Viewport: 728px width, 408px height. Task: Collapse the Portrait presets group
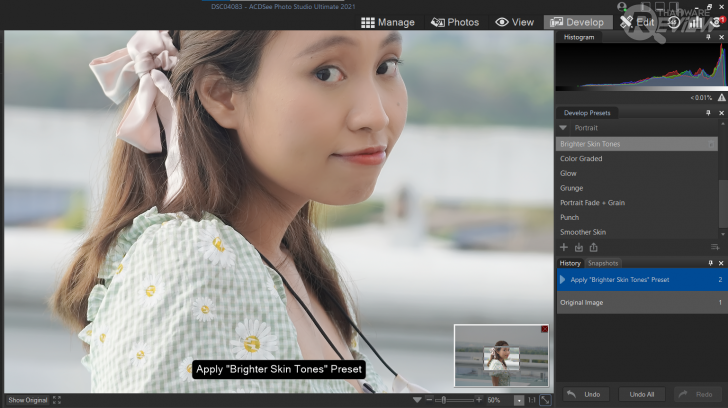(x=563, y=128)
